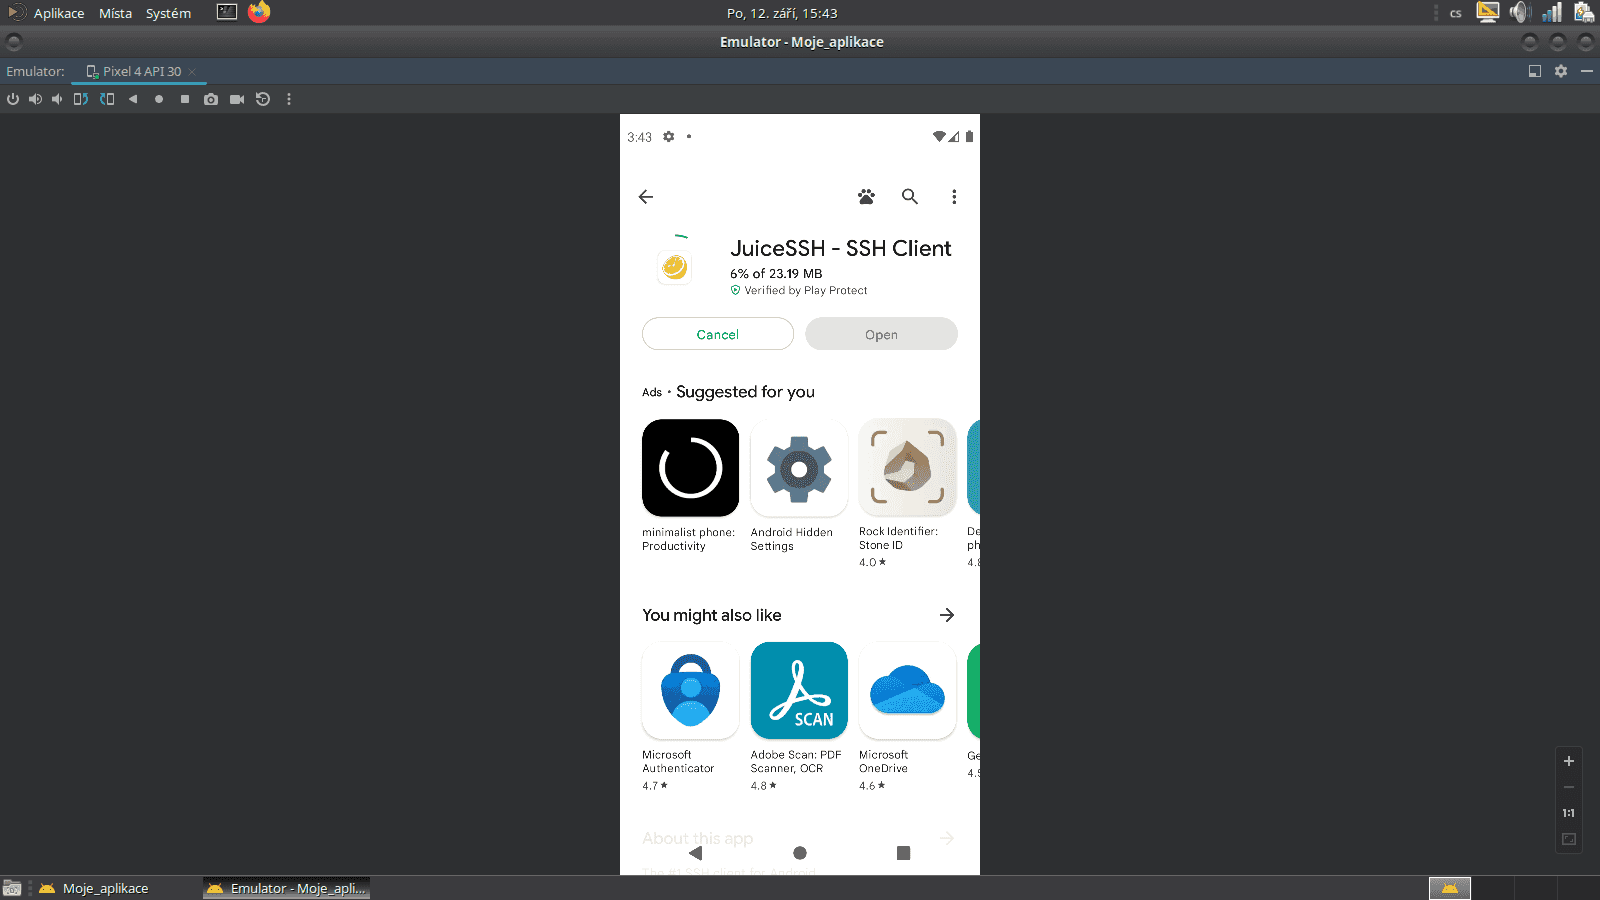The height and width of the screenshot is (900, 1600).
Task: Click the emulator toolbar Overview square icon
Action: pos(185,99)
